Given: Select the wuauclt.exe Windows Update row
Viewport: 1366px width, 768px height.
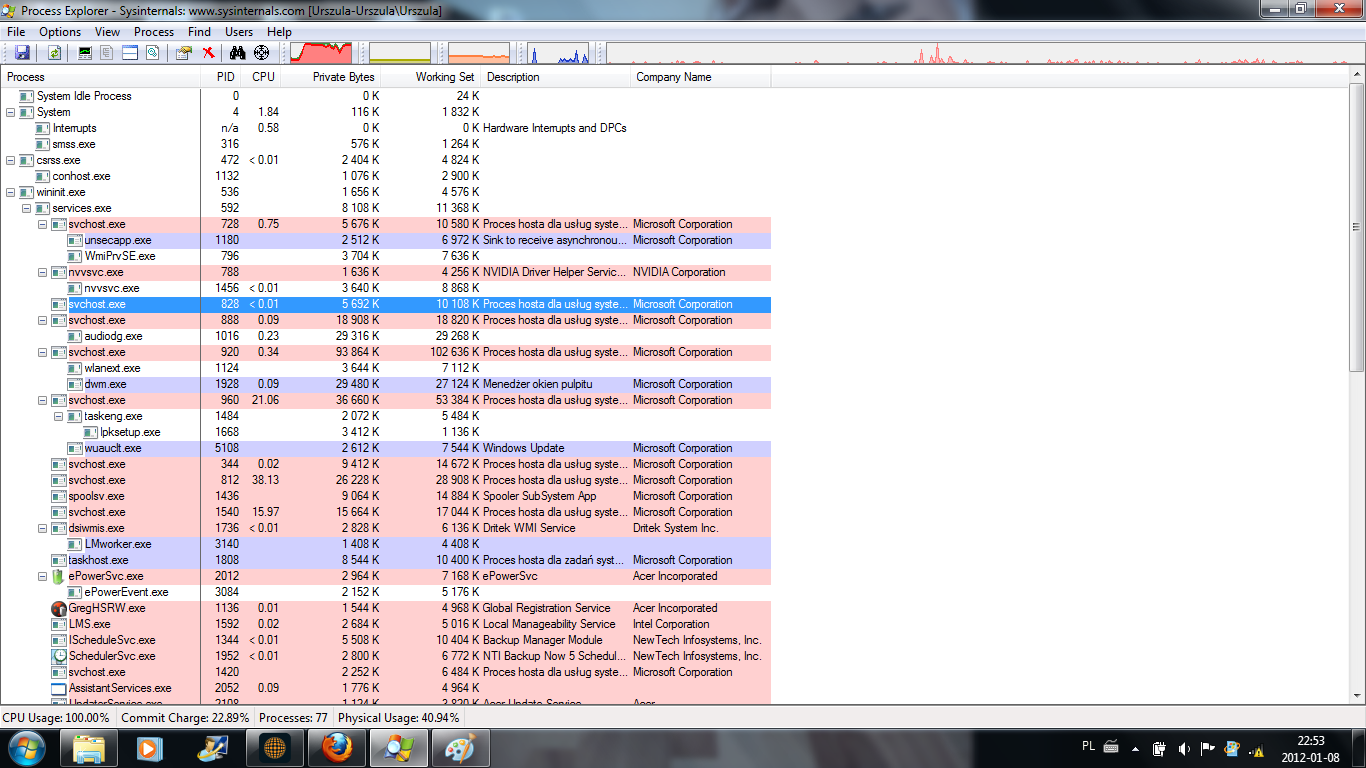Looking at the screenshot, I should pyautogui.click(x=386, y=448).
